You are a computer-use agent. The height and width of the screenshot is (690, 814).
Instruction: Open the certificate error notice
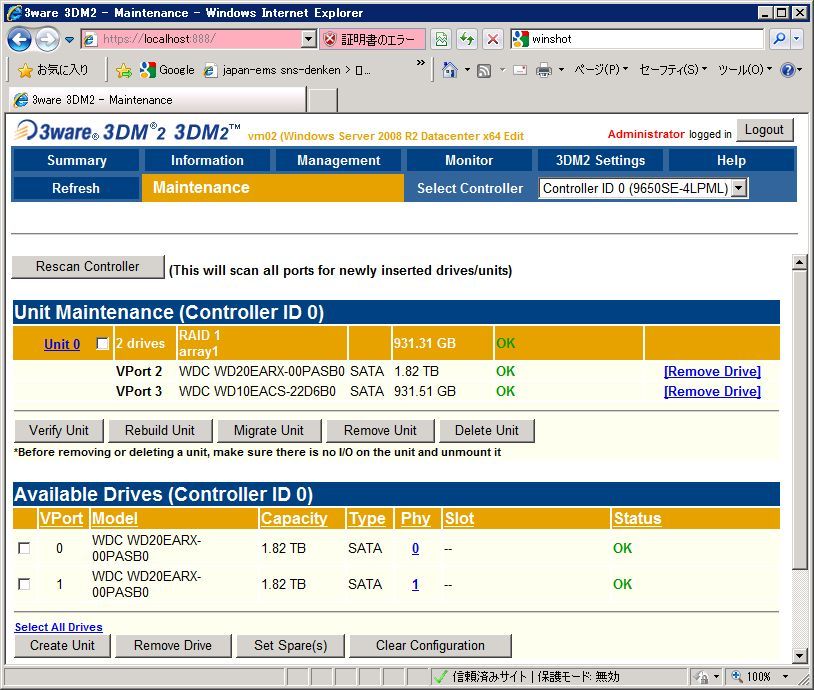[371, 39]
